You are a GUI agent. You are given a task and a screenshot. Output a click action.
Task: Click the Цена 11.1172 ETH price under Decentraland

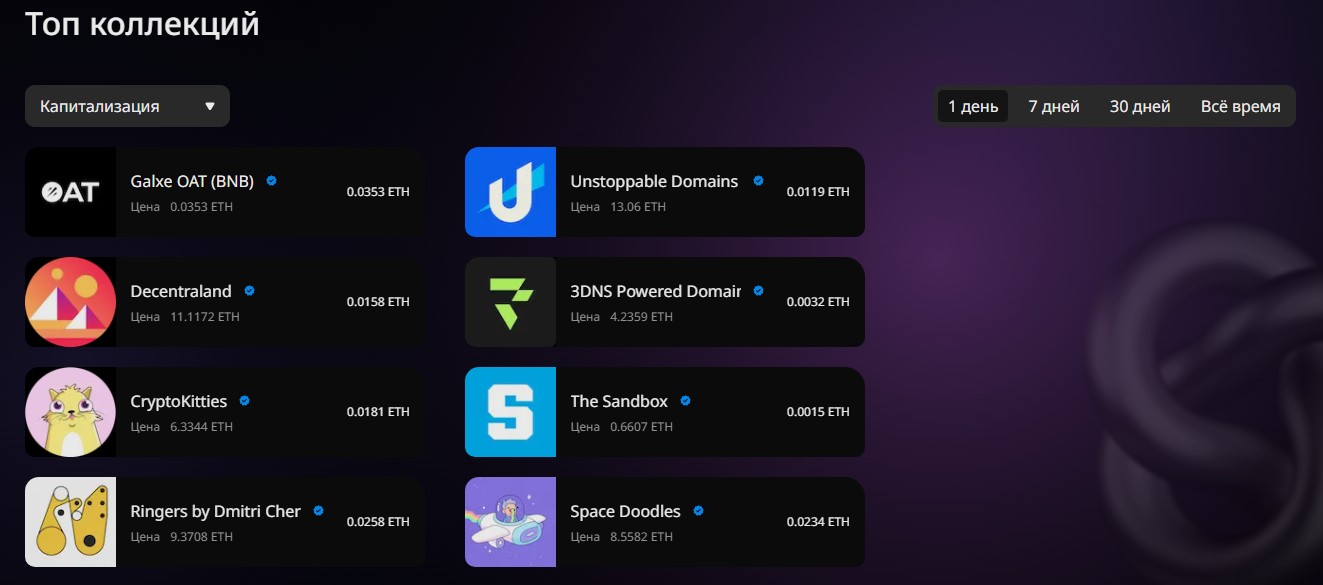tap(185, 317)
